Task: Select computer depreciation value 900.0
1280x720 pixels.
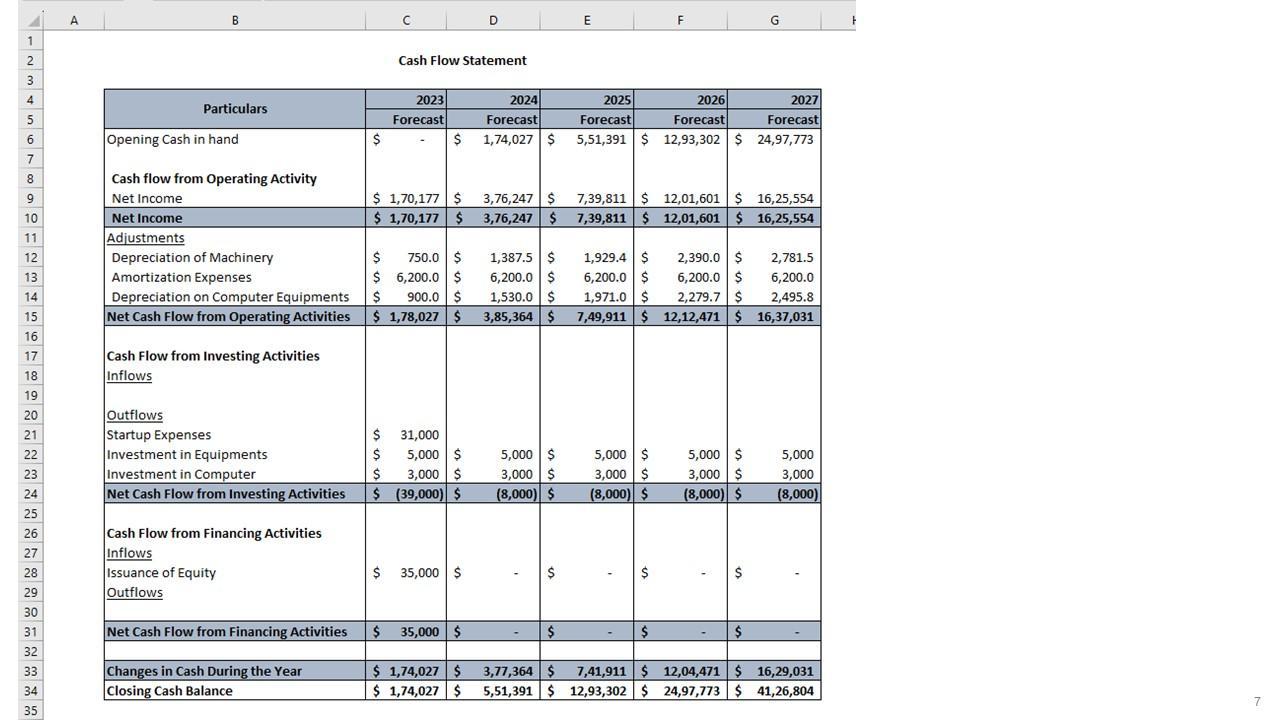Action: pyautogui.click(x=406, y=297)
